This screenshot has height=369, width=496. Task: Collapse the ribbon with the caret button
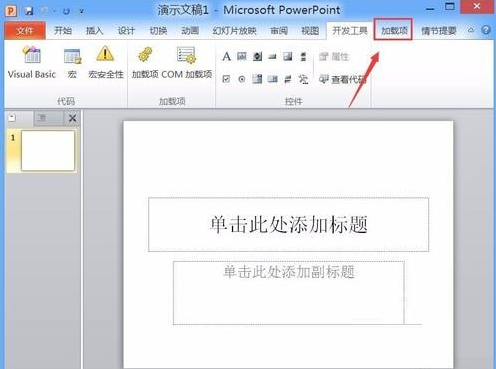(471, 30)
